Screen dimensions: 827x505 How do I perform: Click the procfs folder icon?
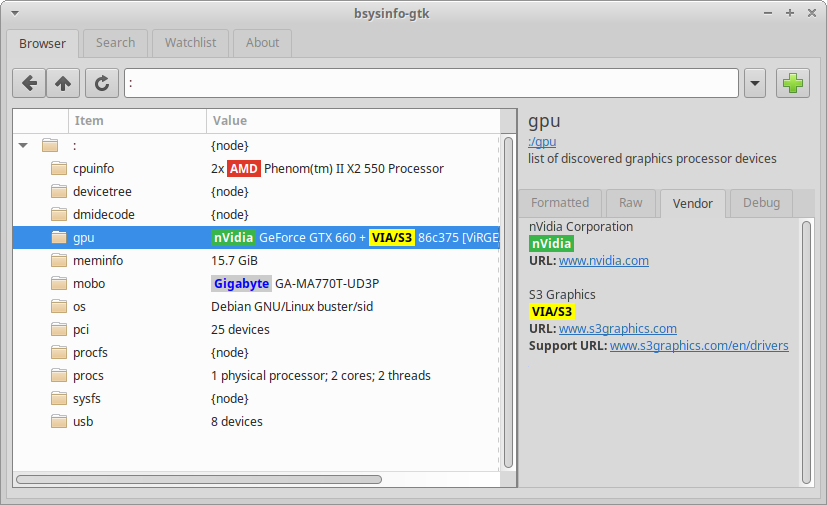[59, 352]
